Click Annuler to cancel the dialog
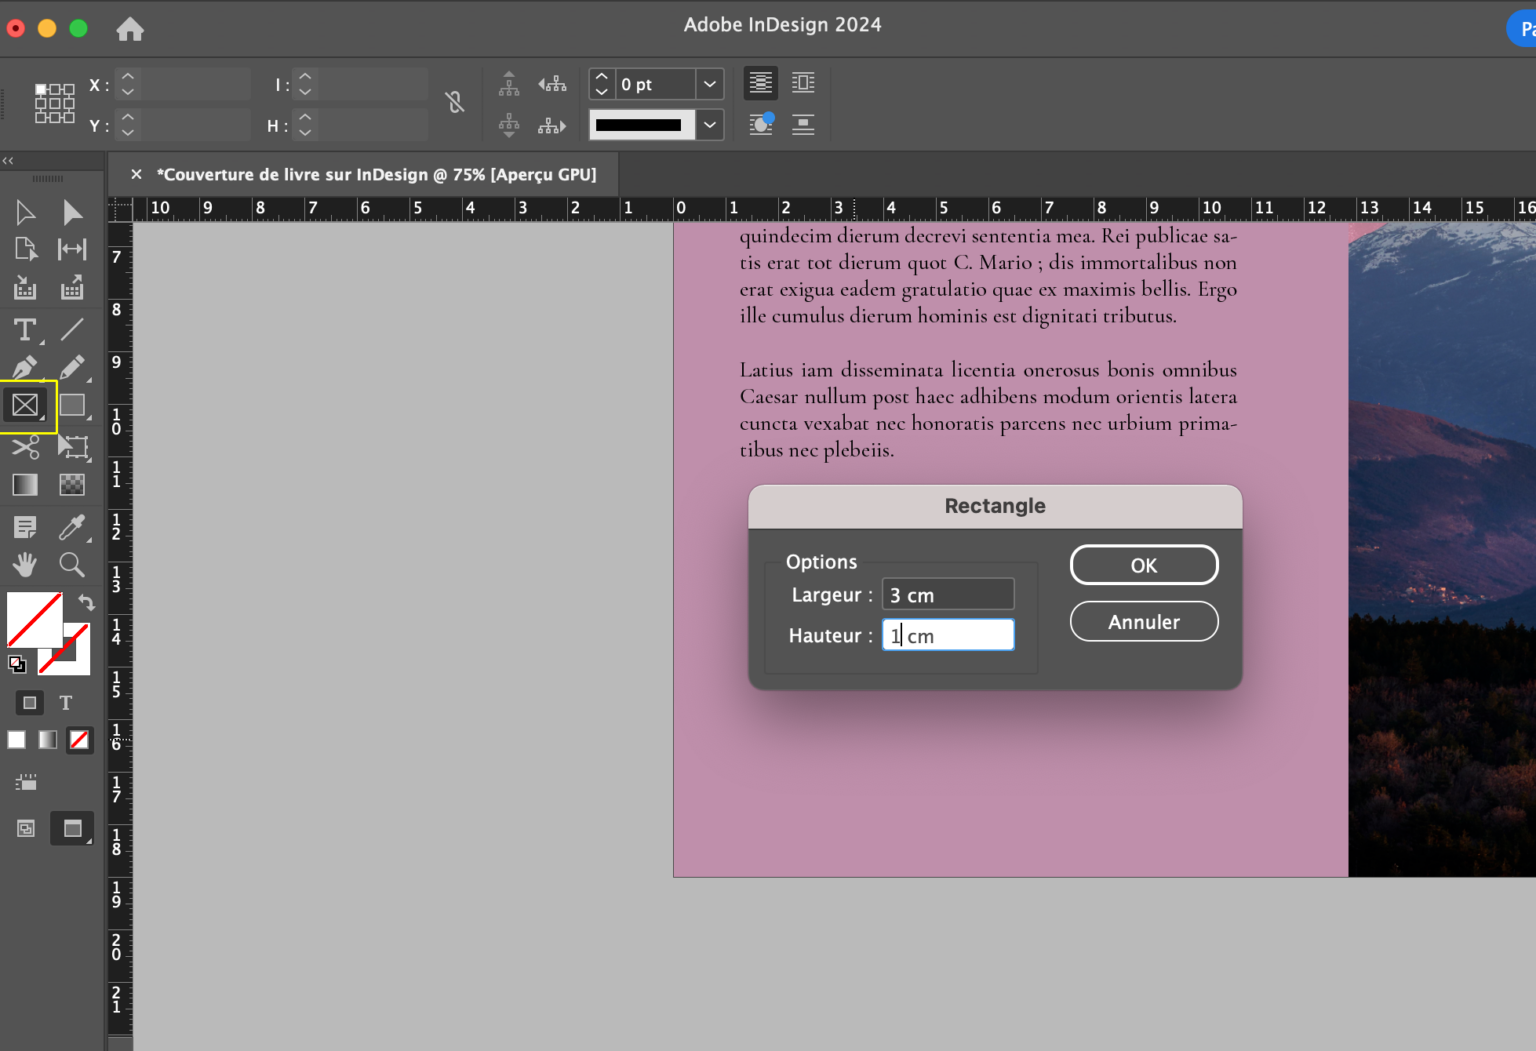The image size is (1536, 1051). pyautogui.click(x=1144, y=622)
